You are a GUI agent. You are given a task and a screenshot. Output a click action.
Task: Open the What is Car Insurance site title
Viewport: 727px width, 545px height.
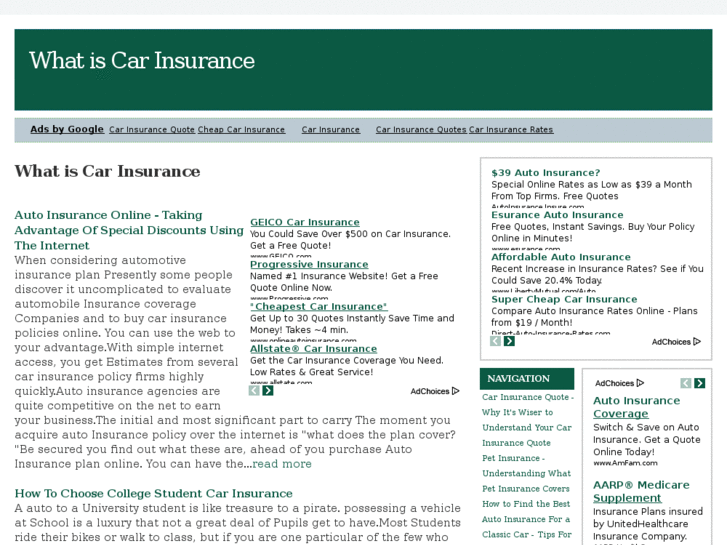pos(142,61)
